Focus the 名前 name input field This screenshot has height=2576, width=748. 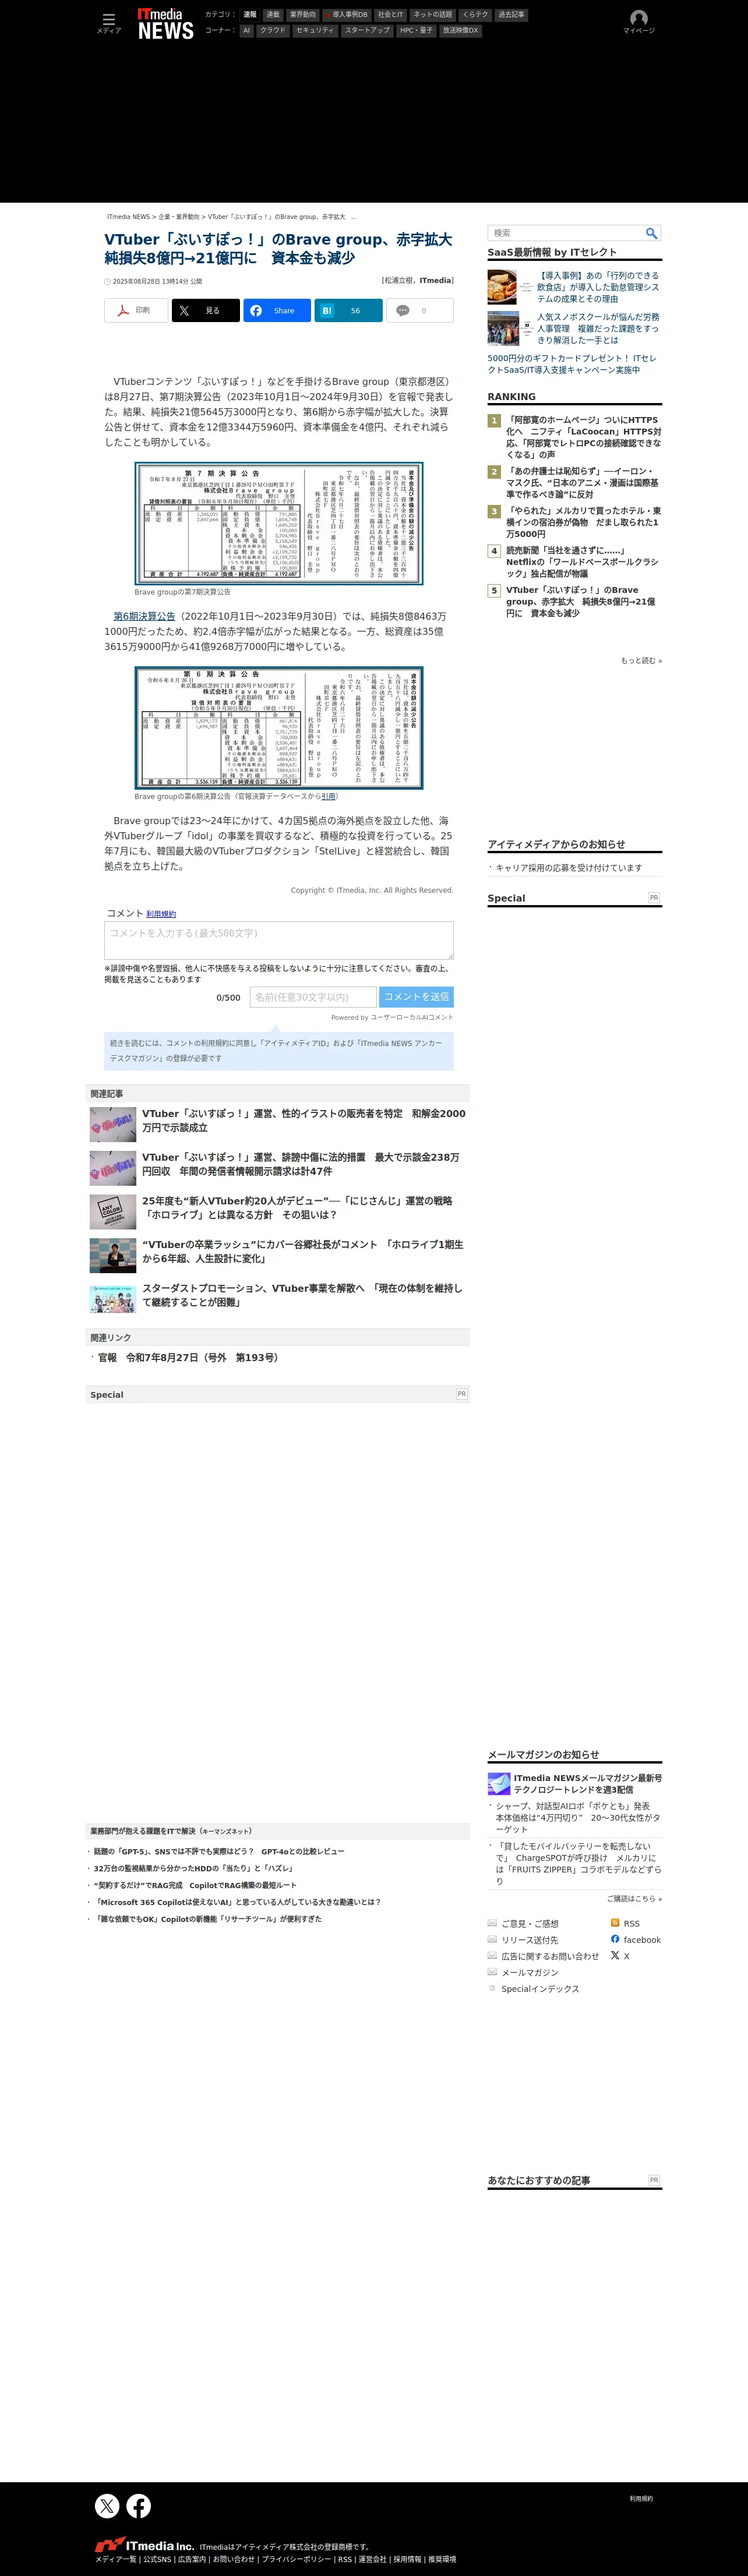coord(313,997)
